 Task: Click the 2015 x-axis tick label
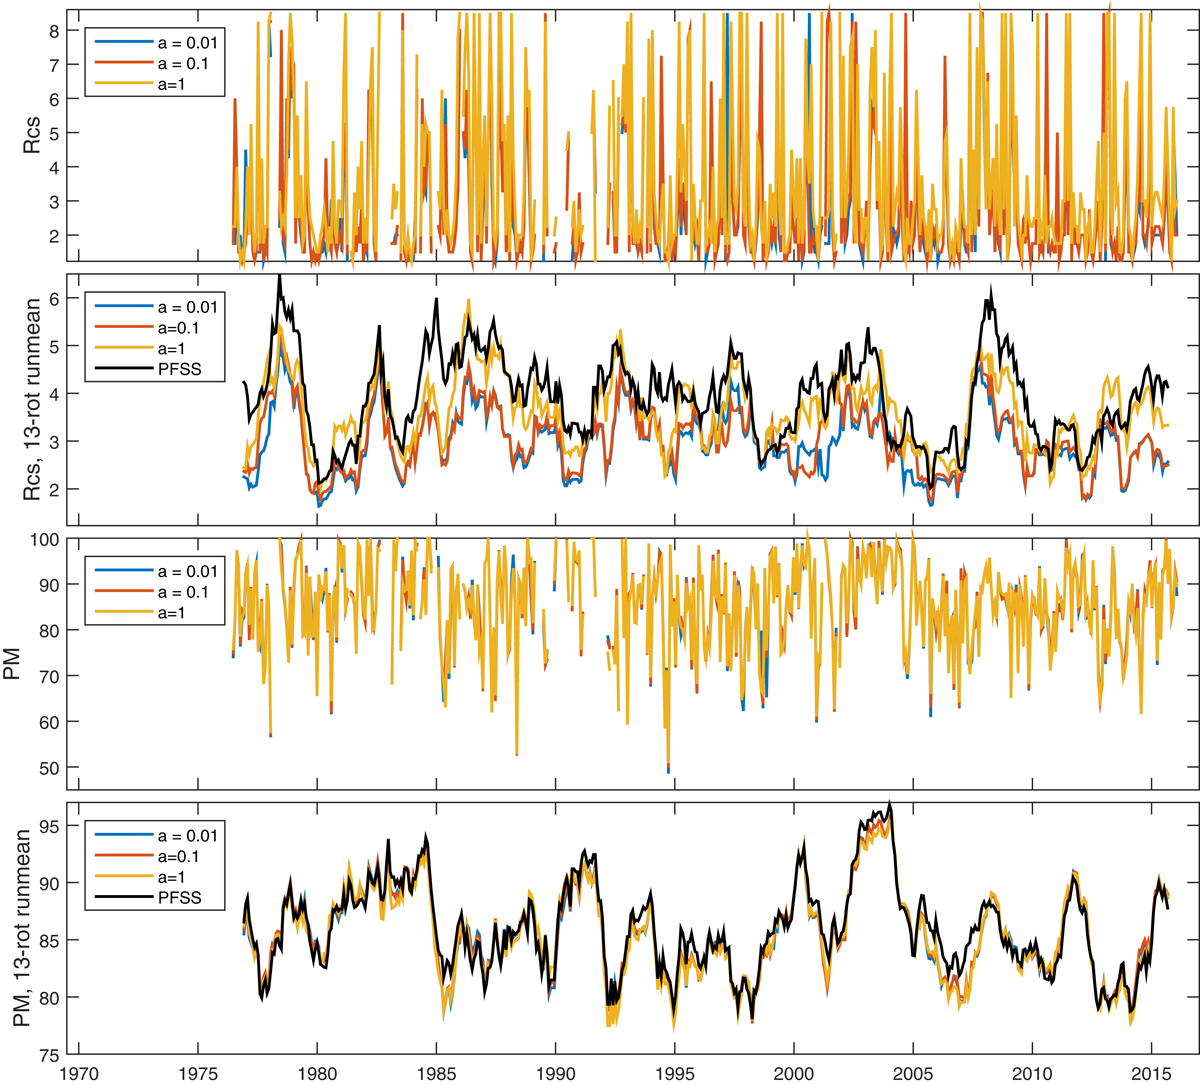(1150, 1073)
